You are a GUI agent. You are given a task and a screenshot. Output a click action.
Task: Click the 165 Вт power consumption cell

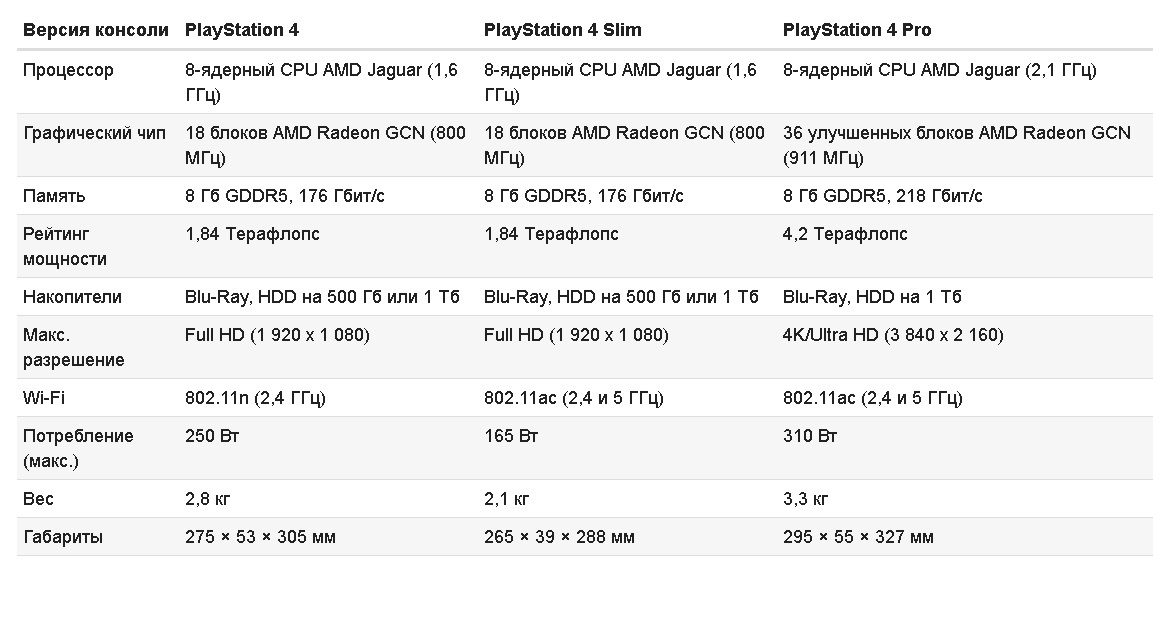tap(511, 436)
